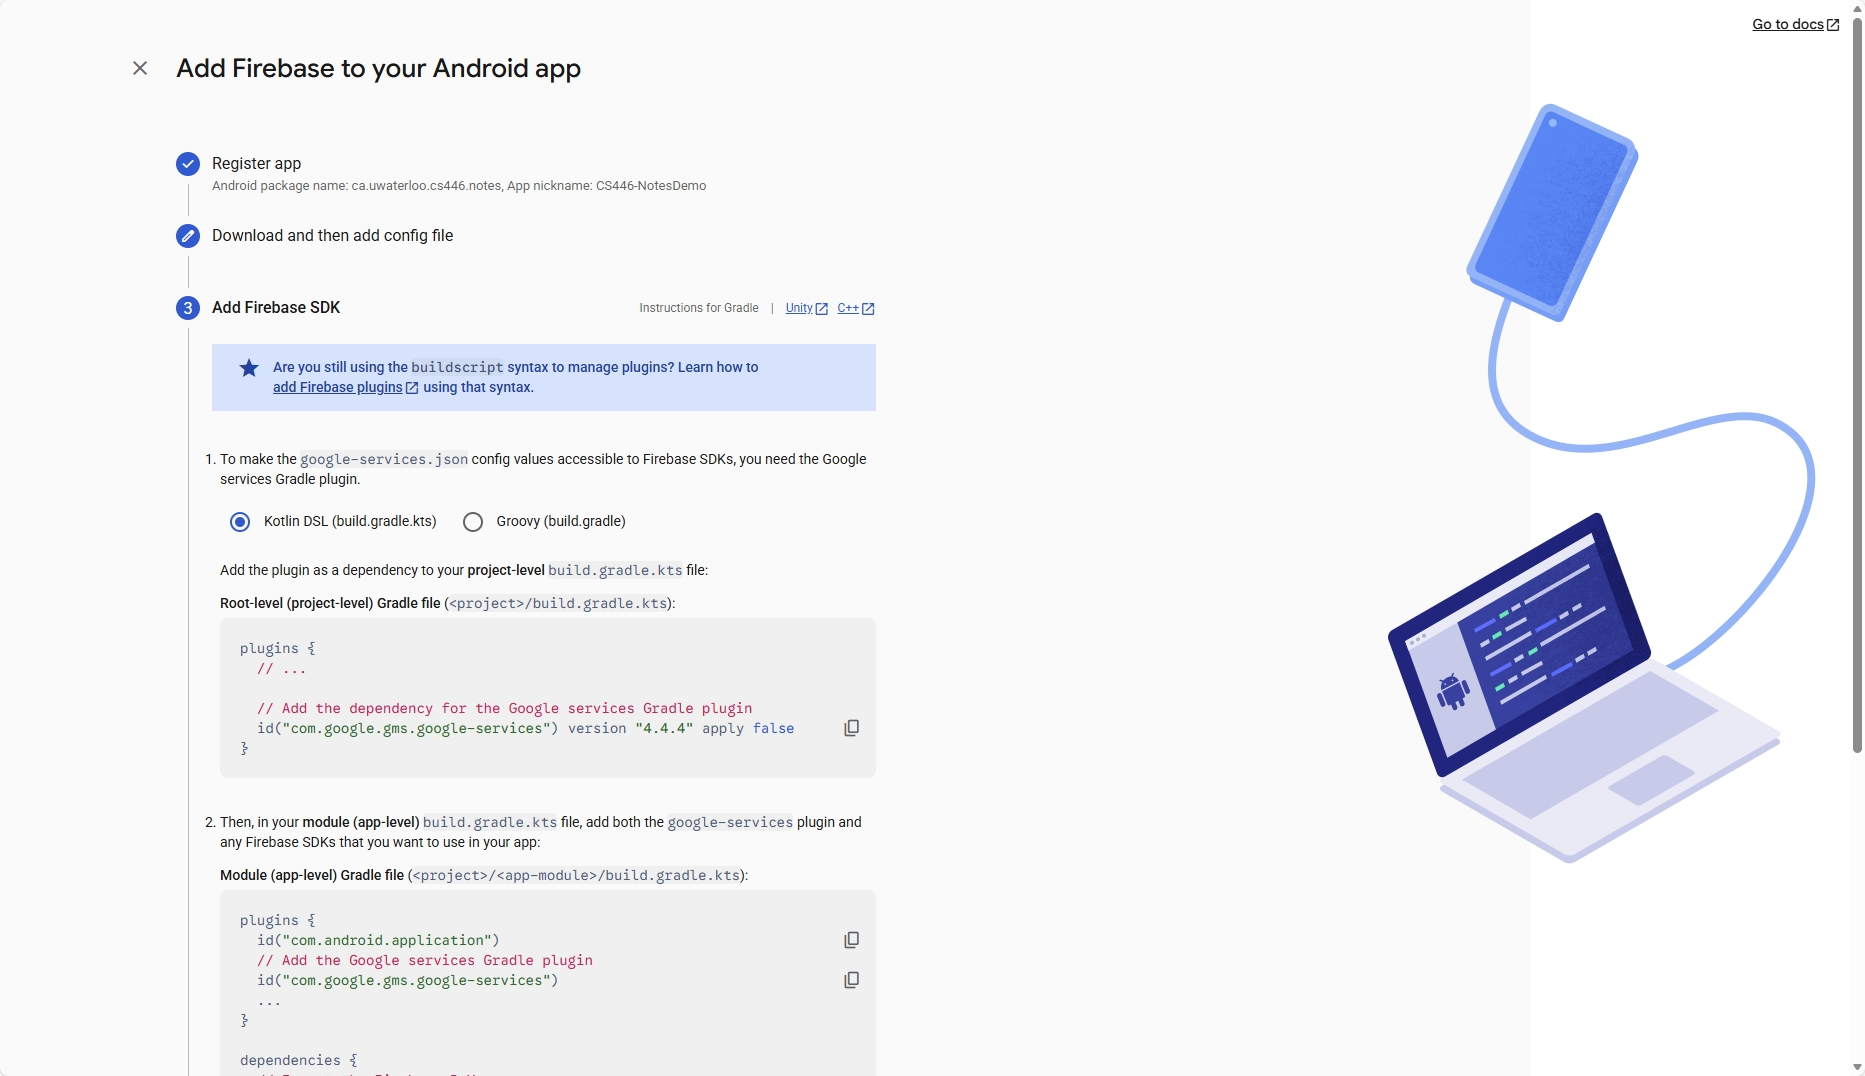Select the Groovy build.gradle option
Screen dimensions: 1865x1076
(x=473, y=521)
